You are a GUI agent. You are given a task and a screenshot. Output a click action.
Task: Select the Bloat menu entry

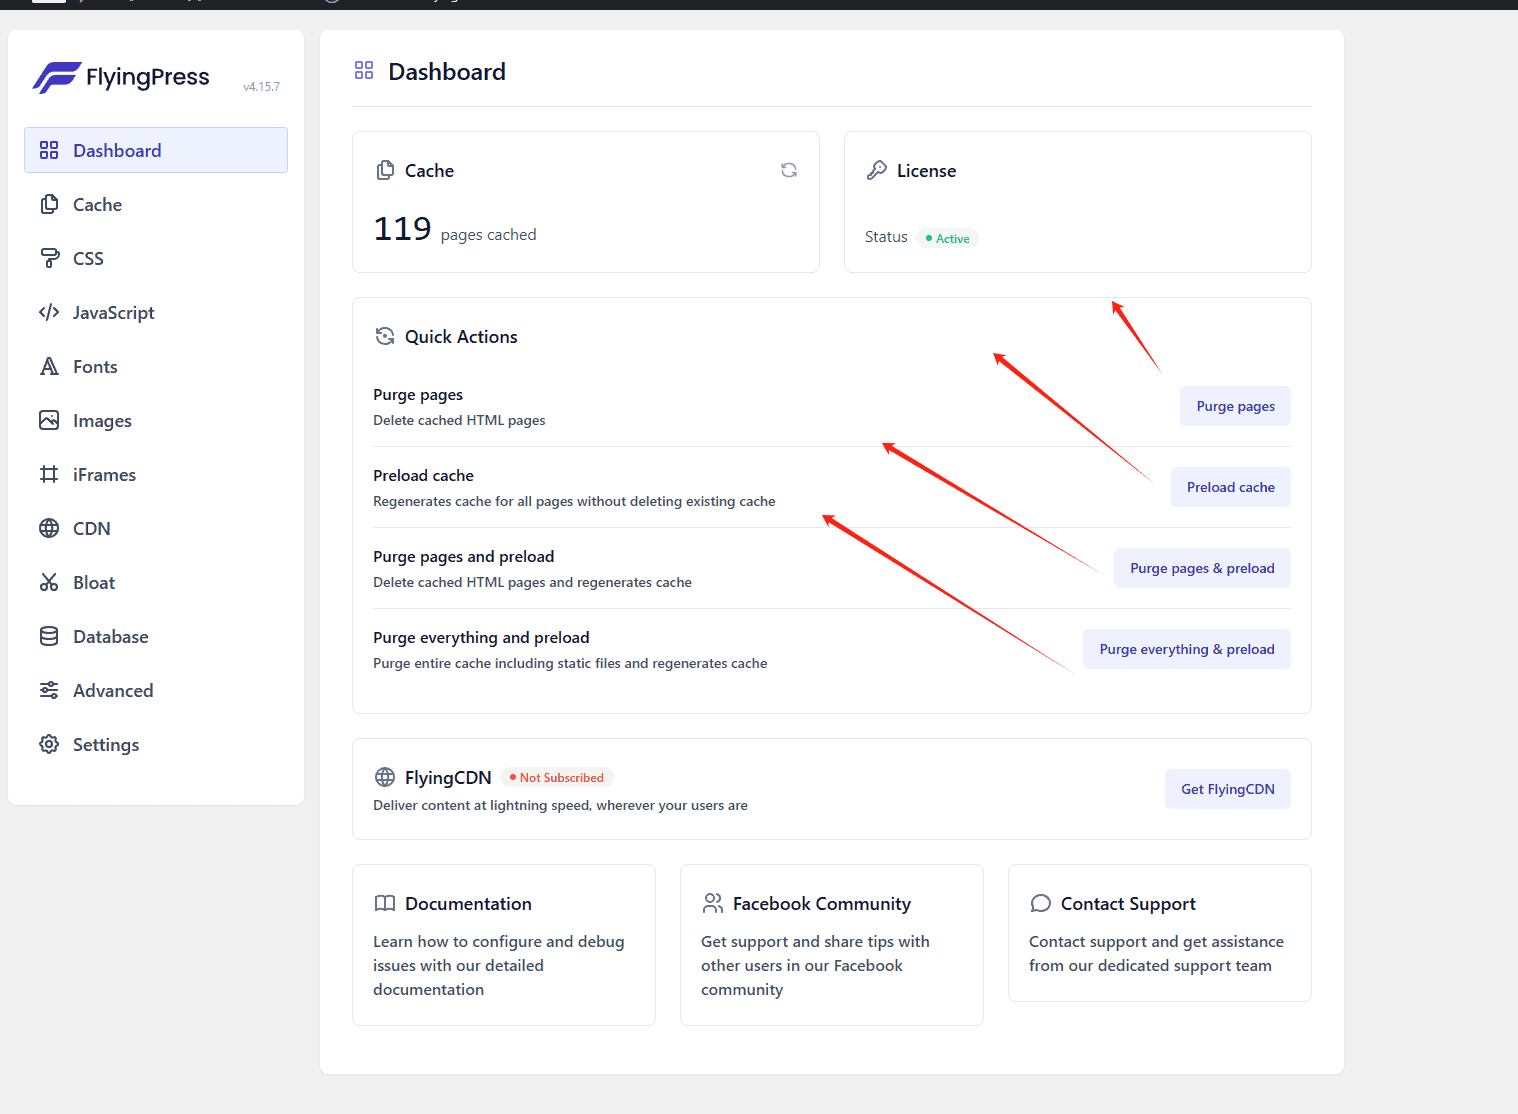156,582
